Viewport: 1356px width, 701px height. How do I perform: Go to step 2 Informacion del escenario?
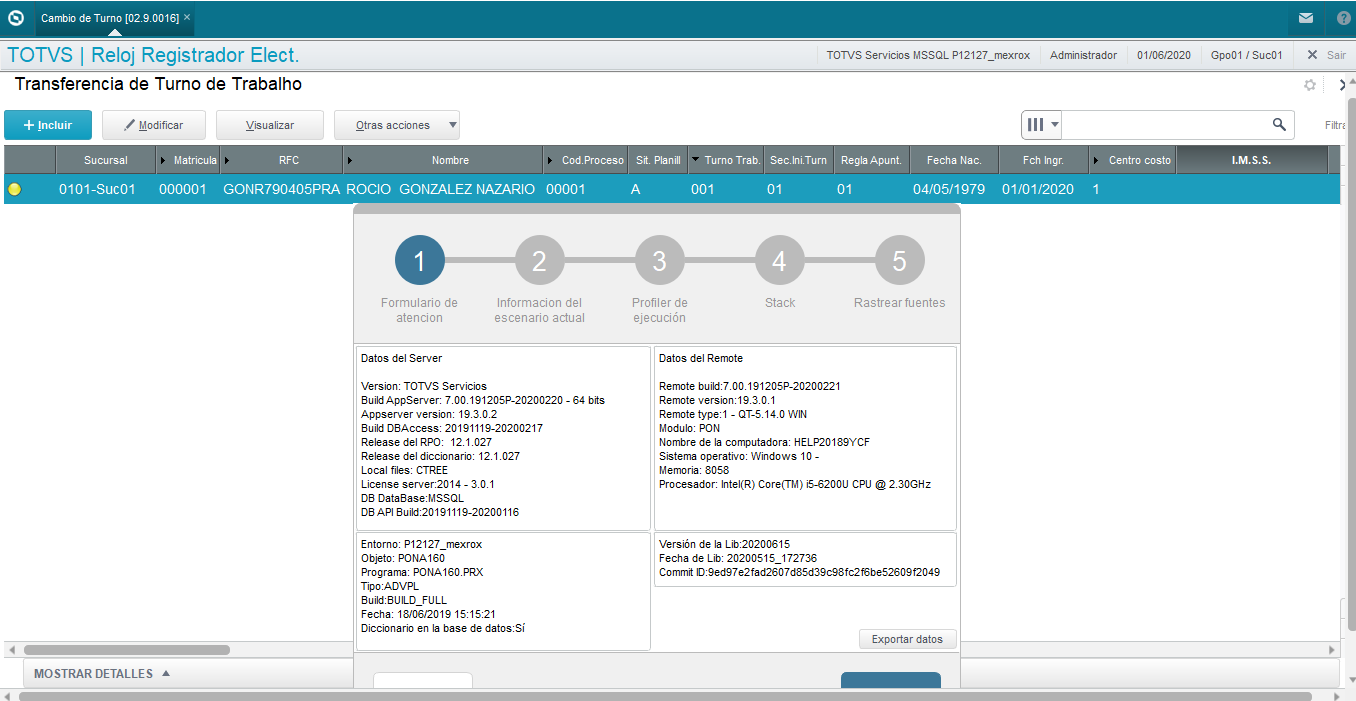539,261
